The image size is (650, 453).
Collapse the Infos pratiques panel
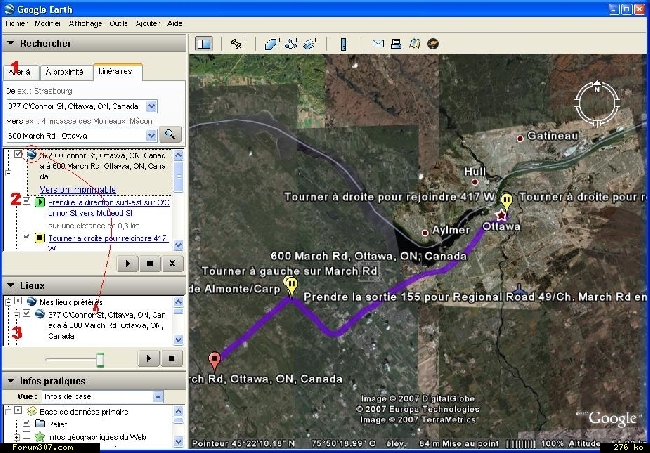tap(11, 380)
